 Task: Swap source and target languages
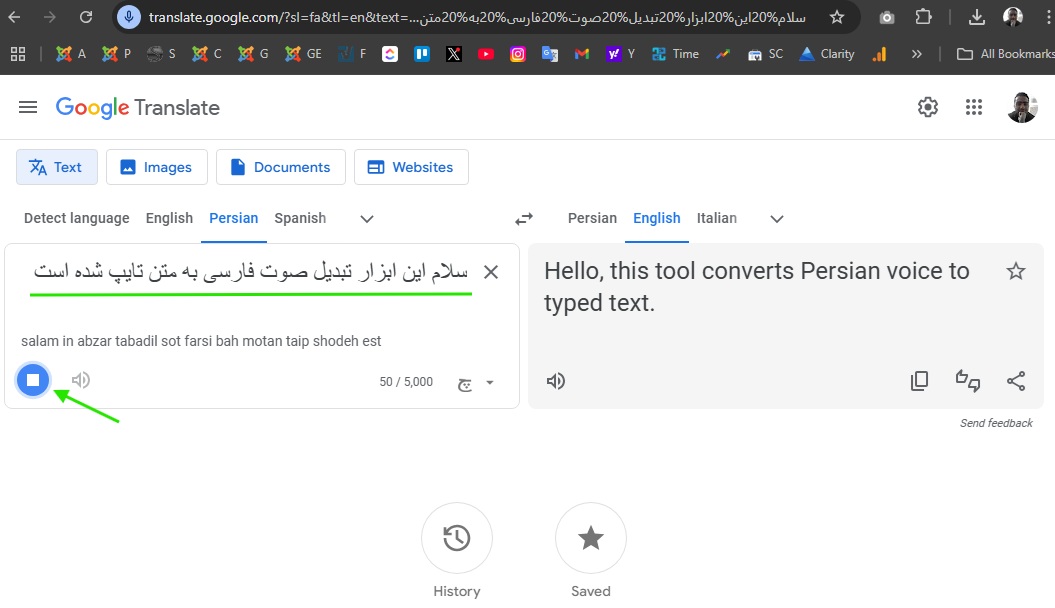click(523, 219)
